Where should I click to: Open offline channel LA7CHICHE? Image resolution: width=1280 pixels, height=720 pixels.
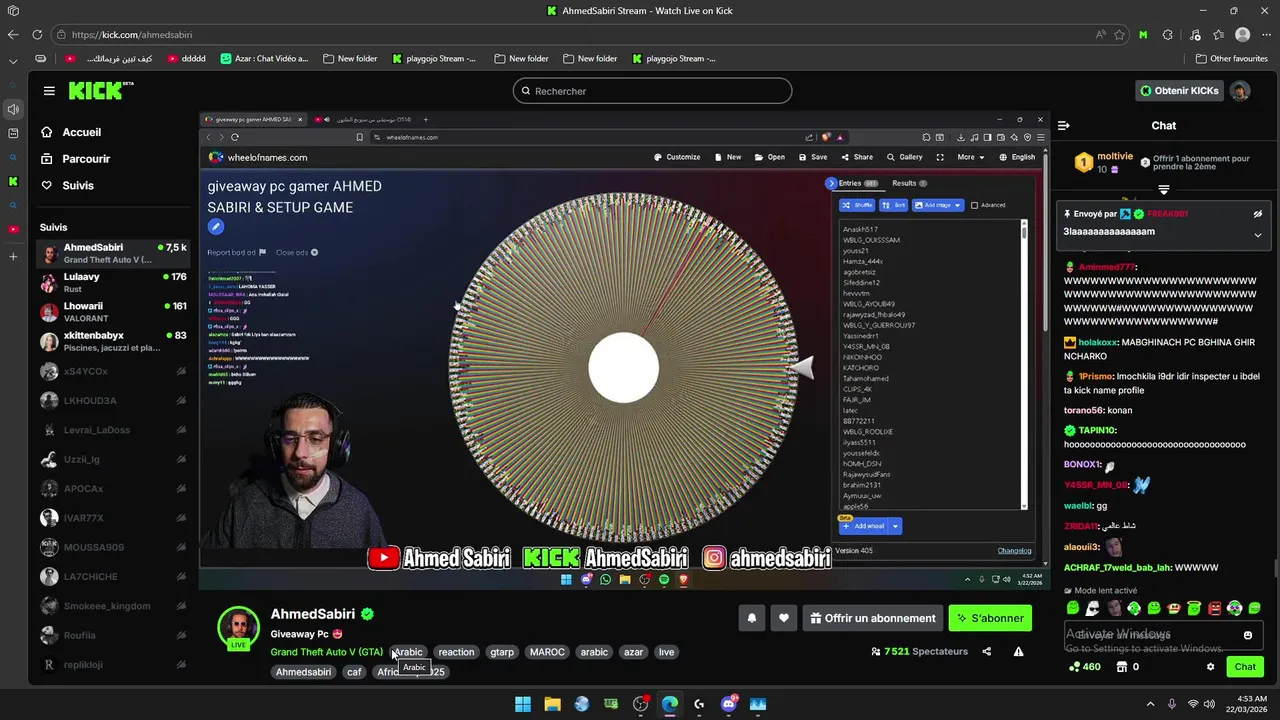tap(113, 577)
